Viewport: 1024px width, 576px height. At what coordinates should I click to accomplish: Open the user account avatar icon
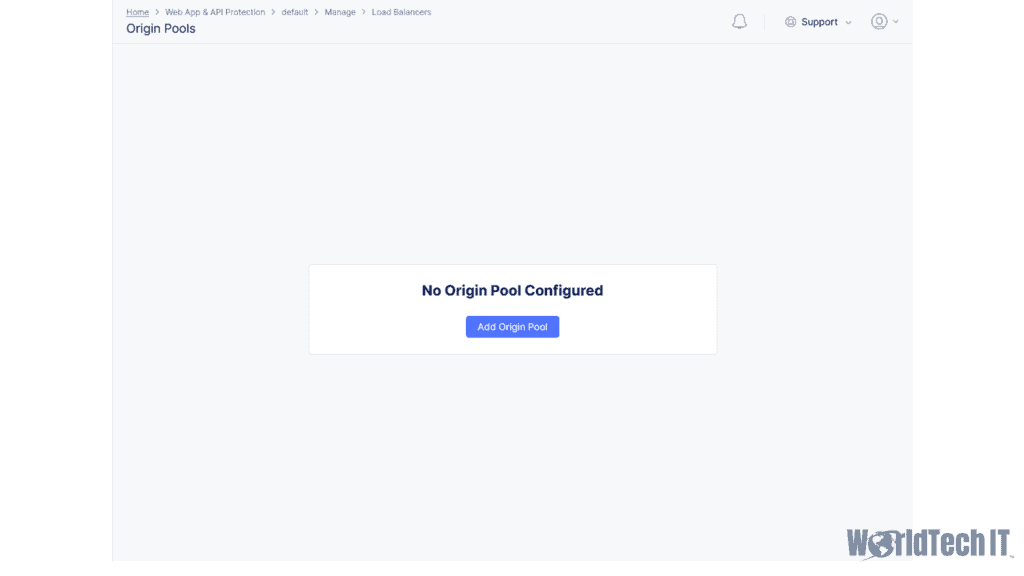click(879, 22)
